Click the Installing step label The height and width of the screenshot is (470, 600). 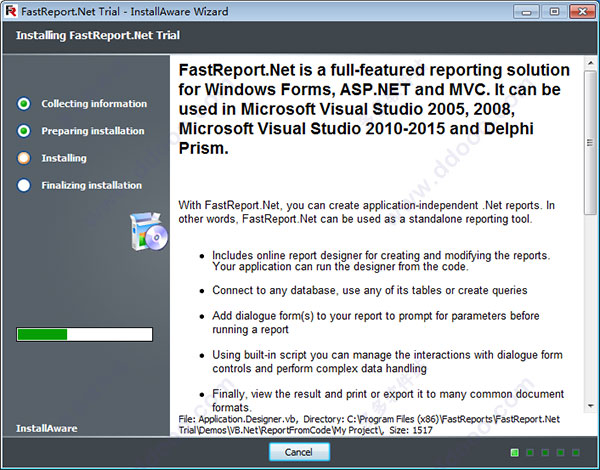click(x=64, y=158)
